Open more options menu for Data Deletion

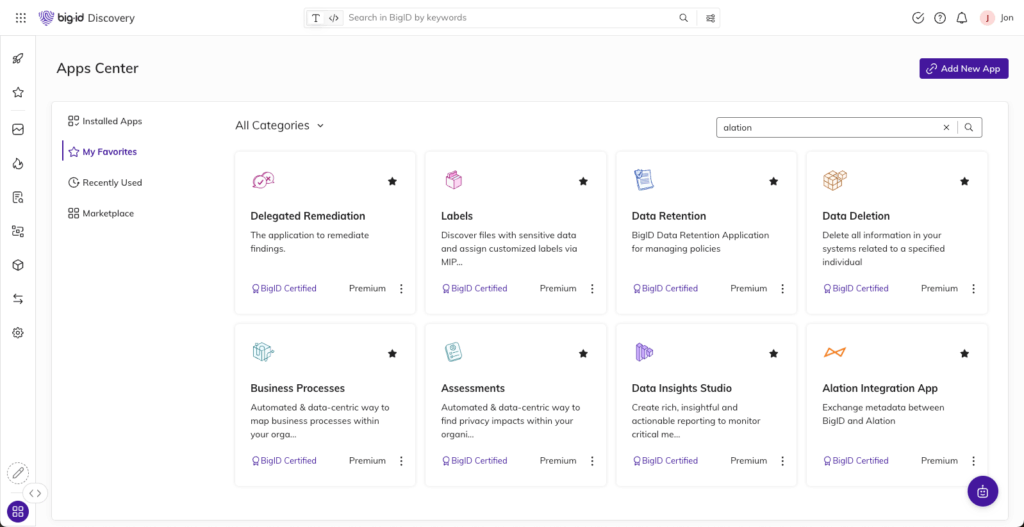click(973, 289)
